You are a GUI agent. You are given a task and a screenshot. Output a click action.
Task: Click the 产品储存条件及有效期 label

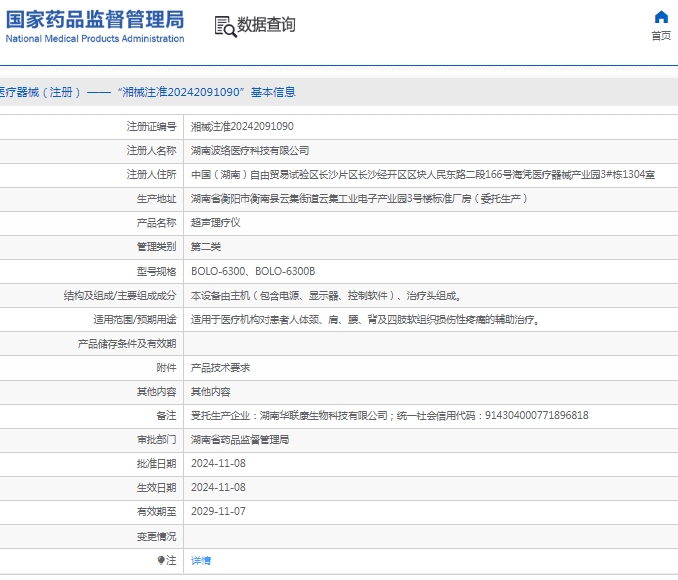(127, 344)
